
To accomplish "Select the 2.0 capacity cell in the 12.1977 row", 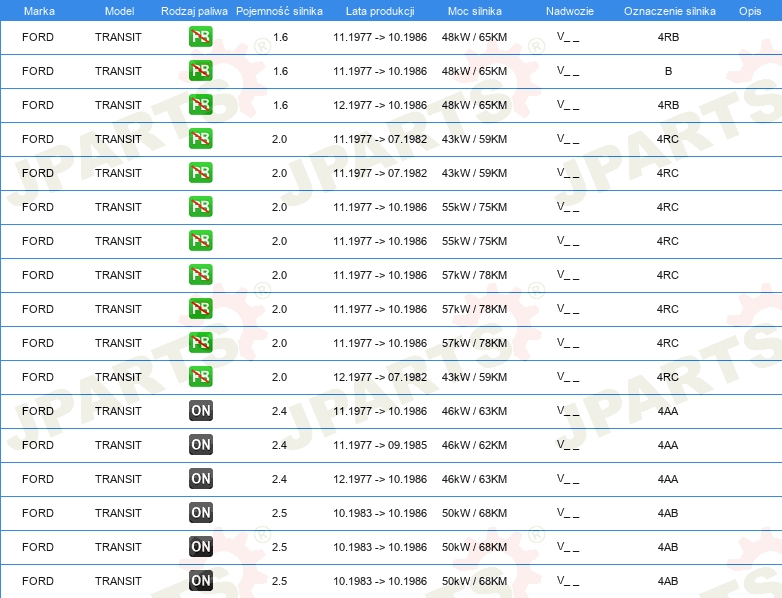I will point(279,377).
